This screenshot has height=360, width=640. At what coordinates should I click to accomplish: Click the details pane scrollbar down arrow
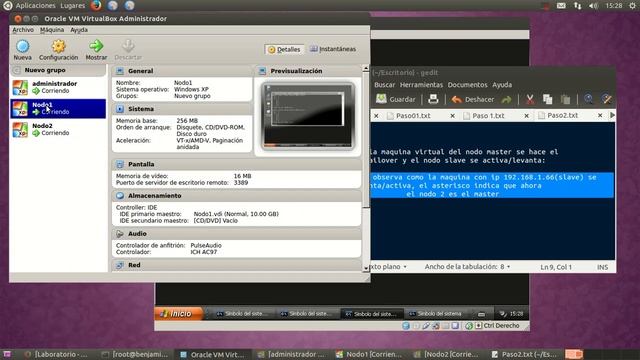366,268
